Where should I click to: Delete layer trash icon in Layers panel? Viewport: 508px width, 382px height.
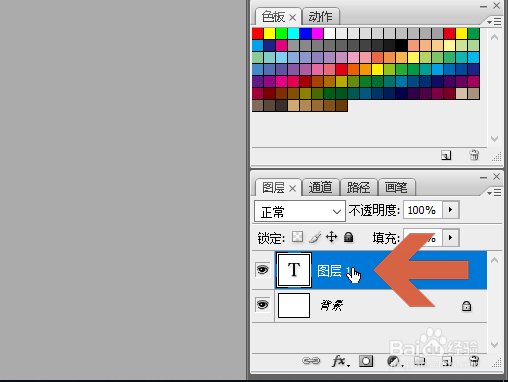click(474, 361)
